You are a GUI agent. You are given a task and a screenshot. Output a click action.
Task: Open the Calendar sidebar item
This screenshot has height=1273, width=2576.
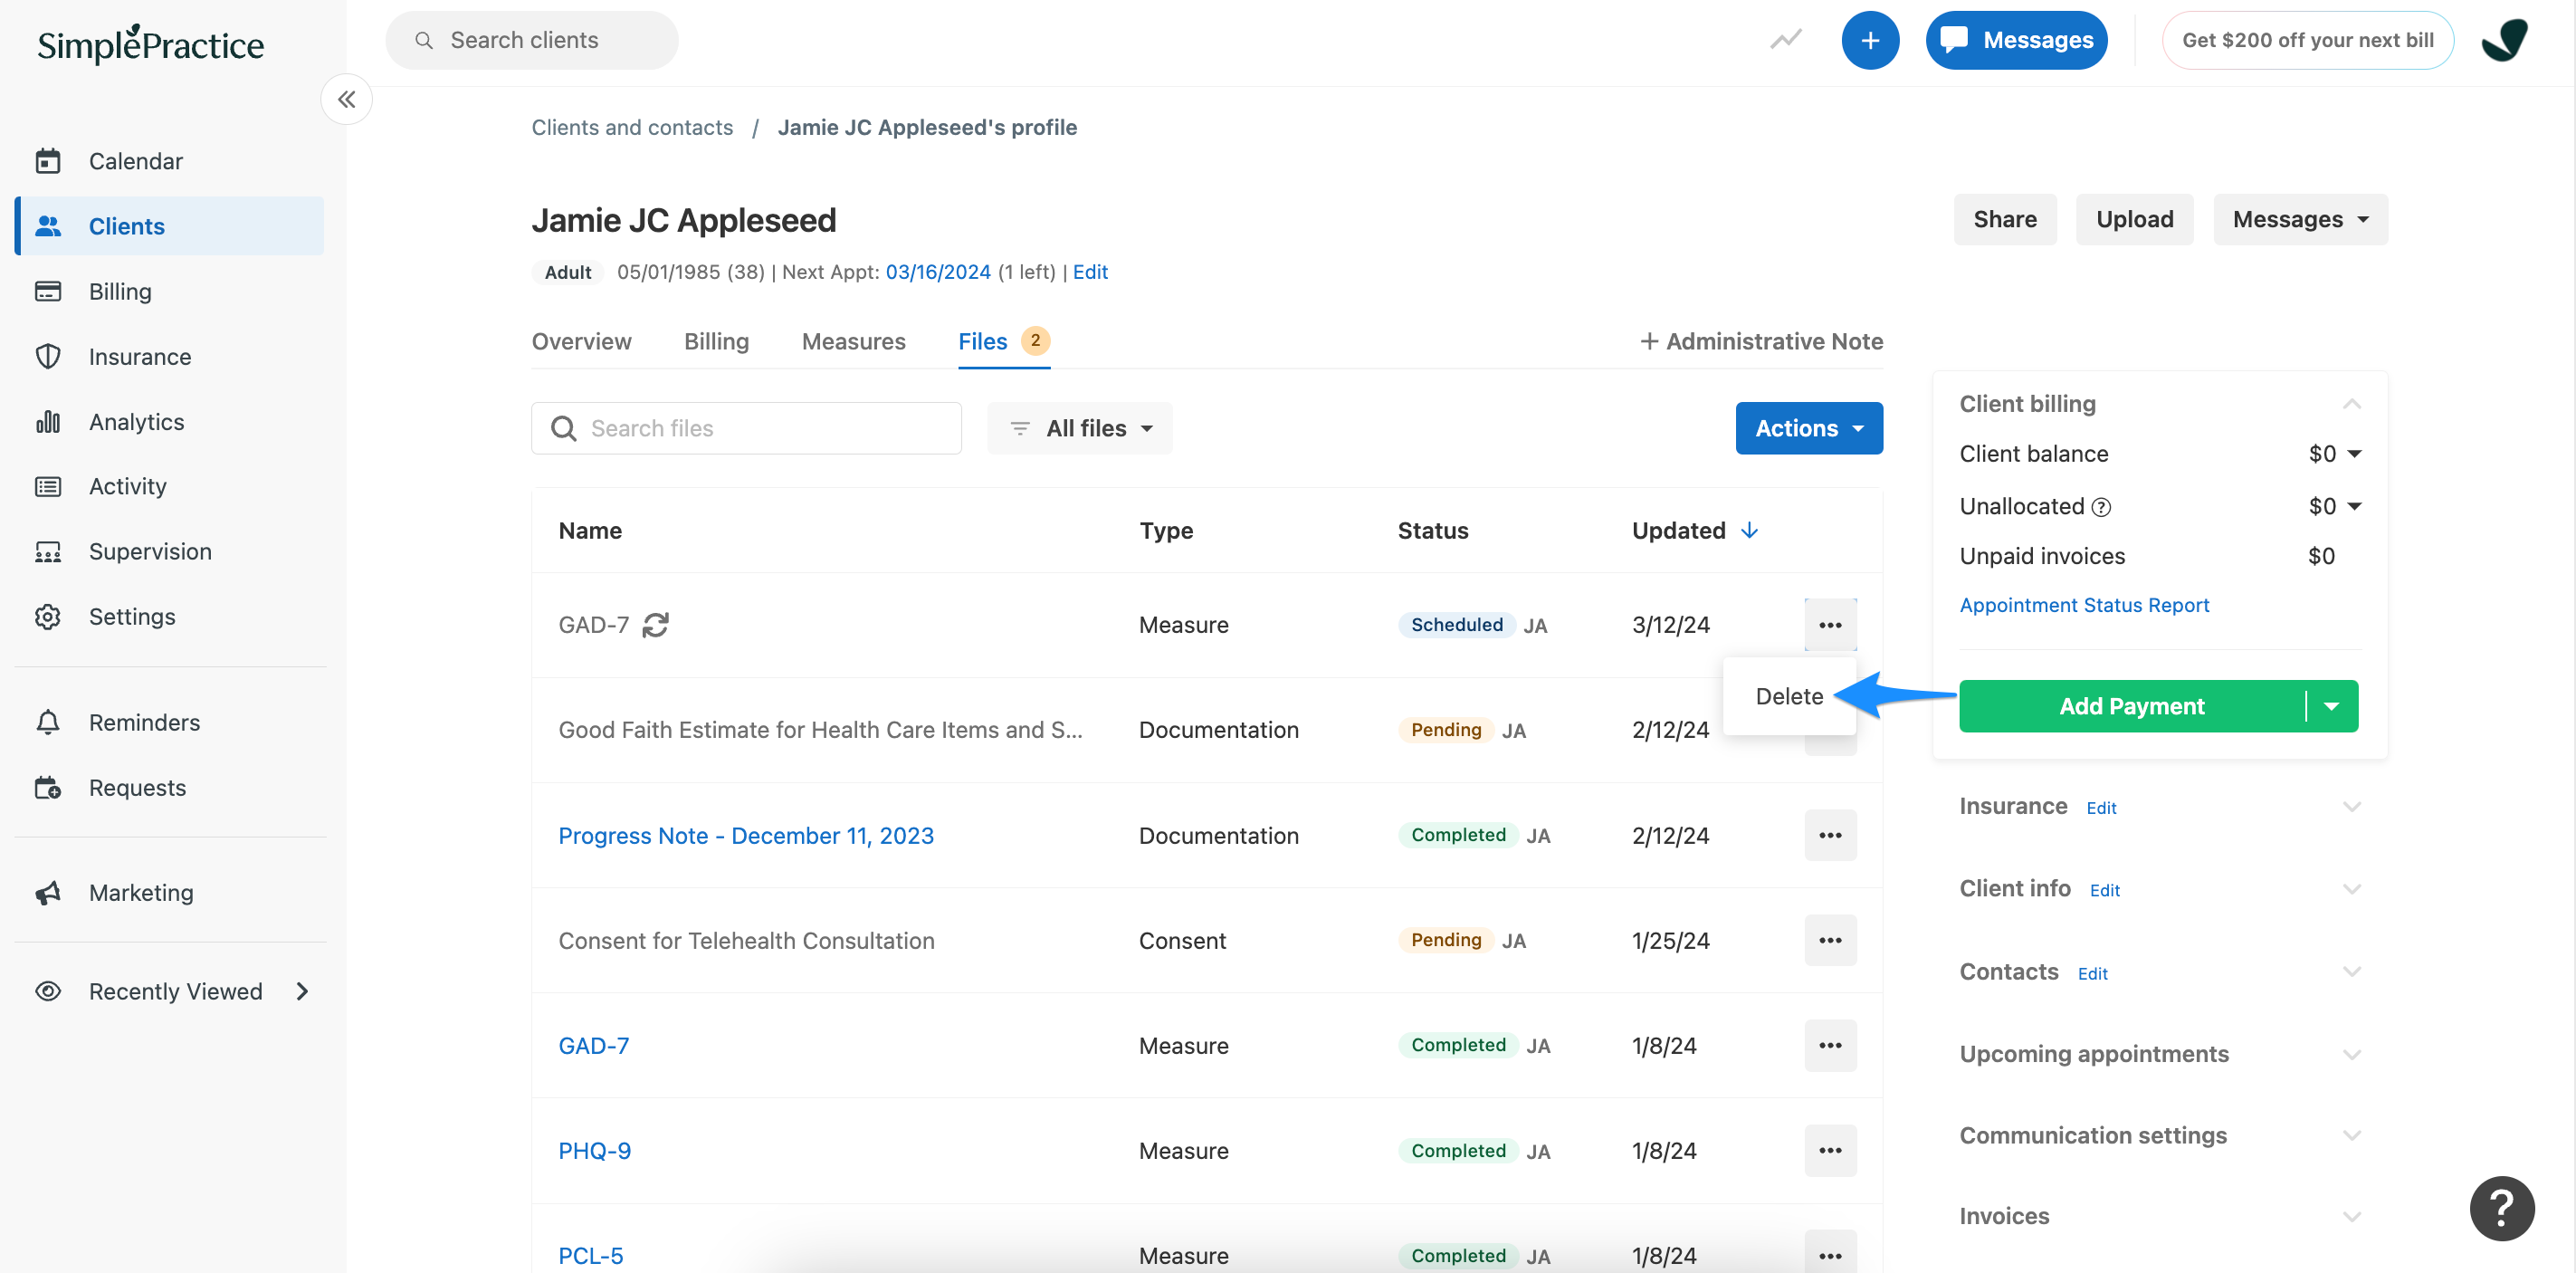(x=135, y=161)
